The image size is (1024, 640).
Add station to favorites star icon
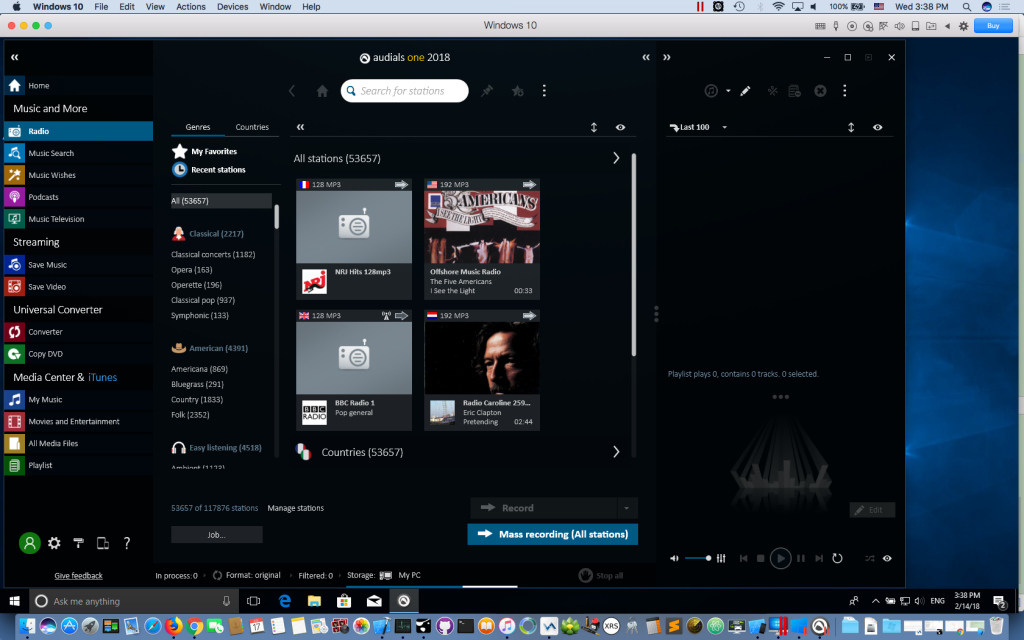518,91
